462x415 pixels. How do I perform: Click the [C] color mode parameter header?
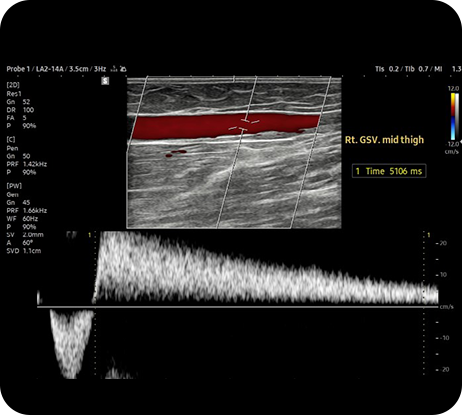coord(11,140)
